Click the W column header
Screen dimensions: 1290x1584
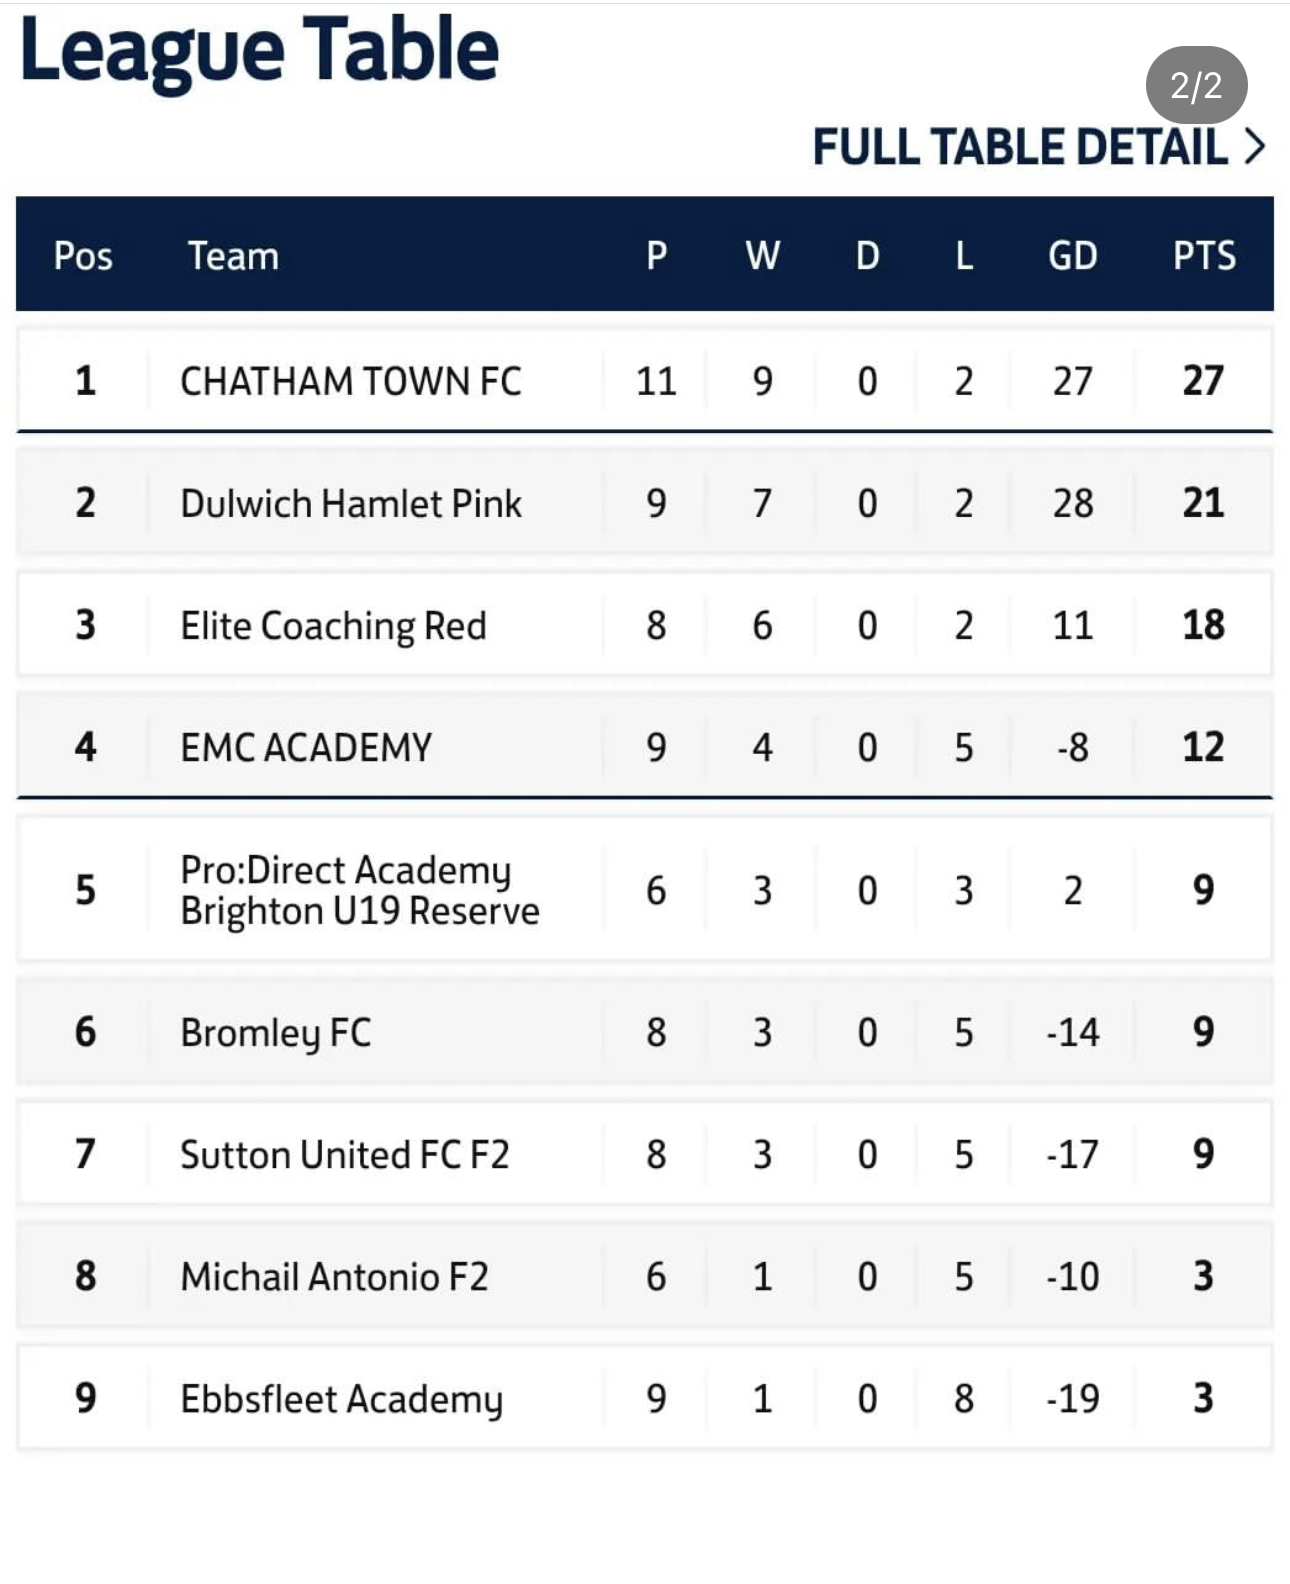point(762,256)
